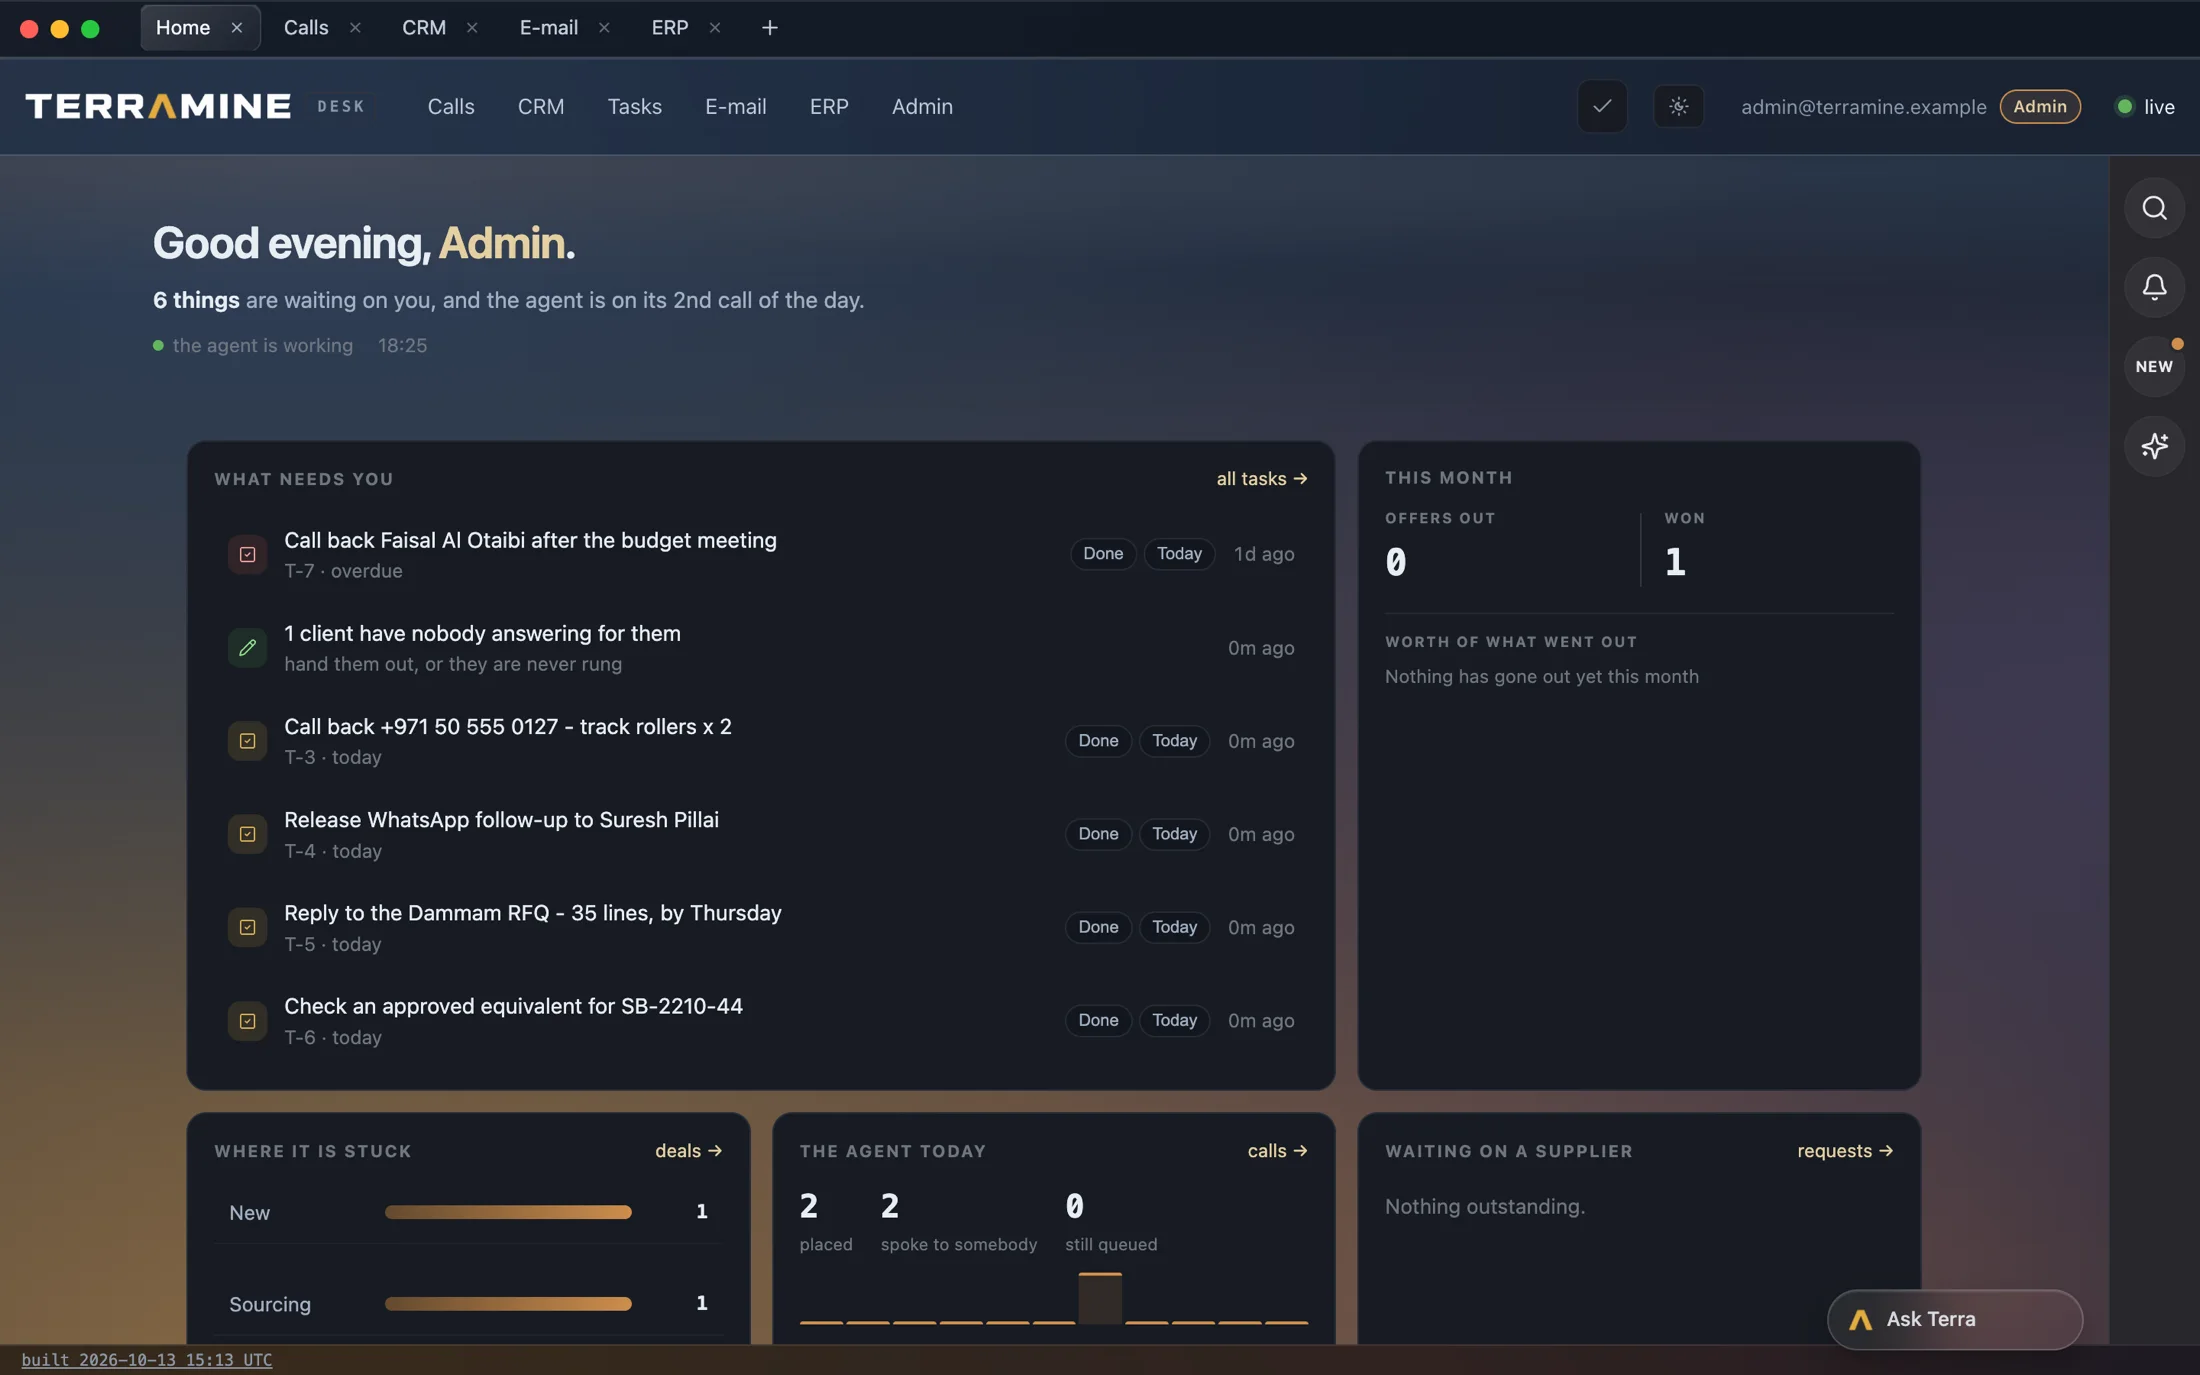Click the pencil icon for unassigned client
This screenshot has height=1375, width=2200.
tap(247, 648)
